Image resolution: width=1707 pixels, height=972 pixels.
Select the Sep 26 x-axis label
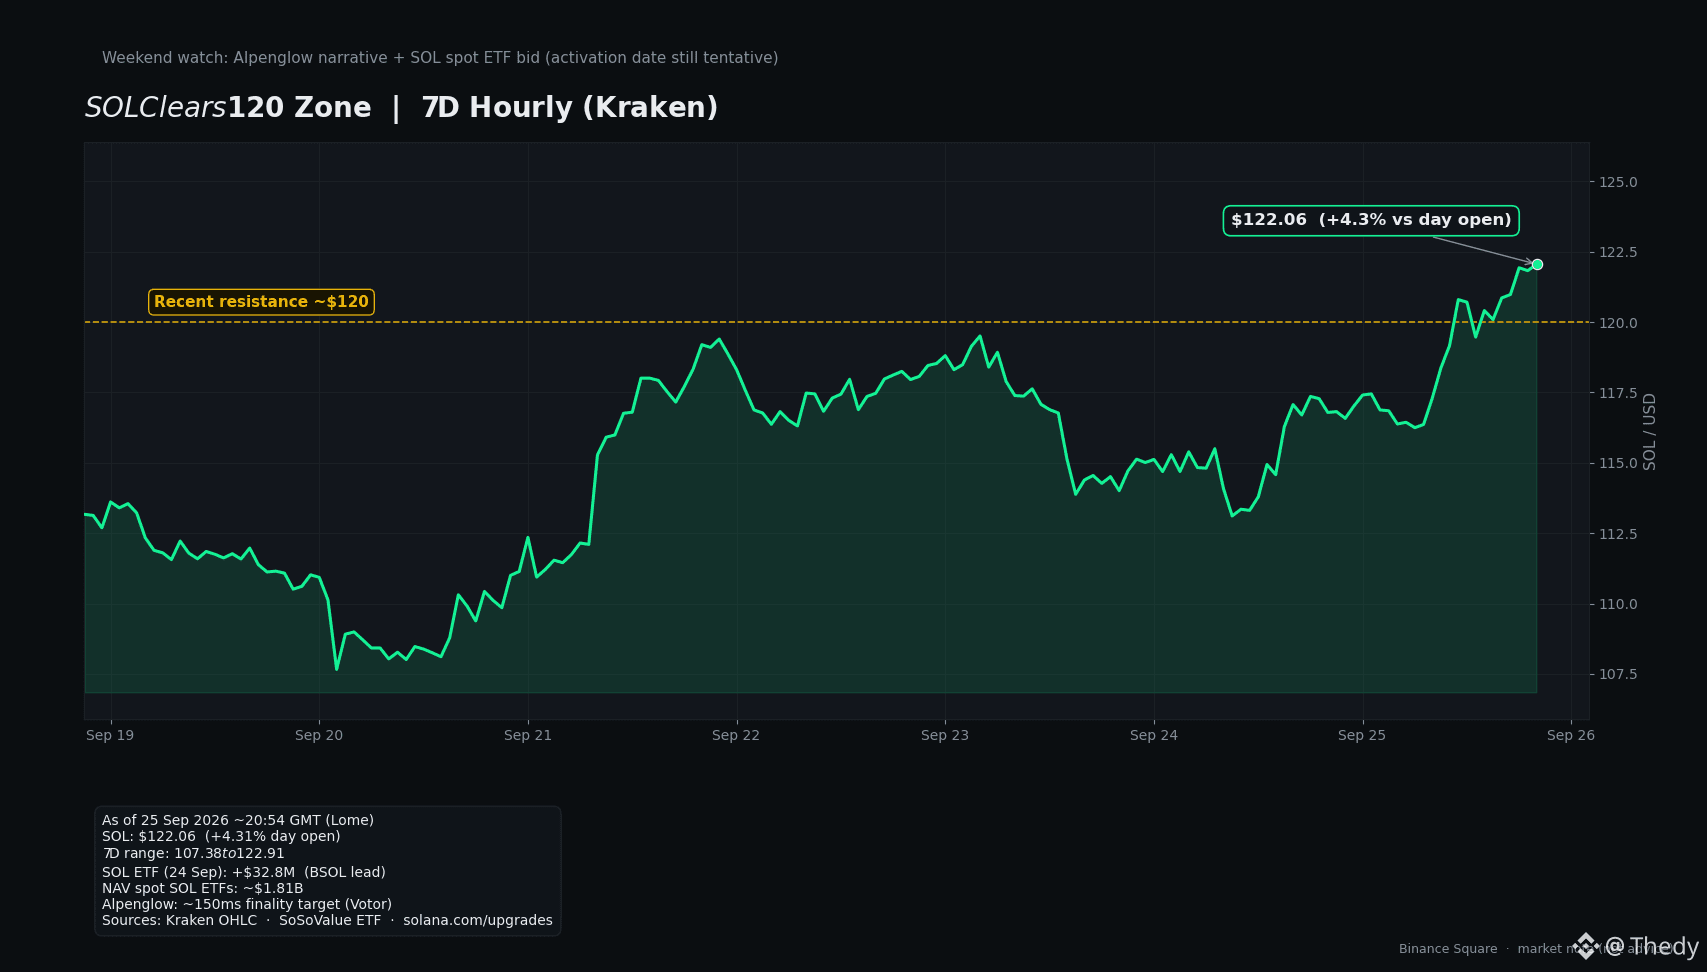pos(1571,735)
